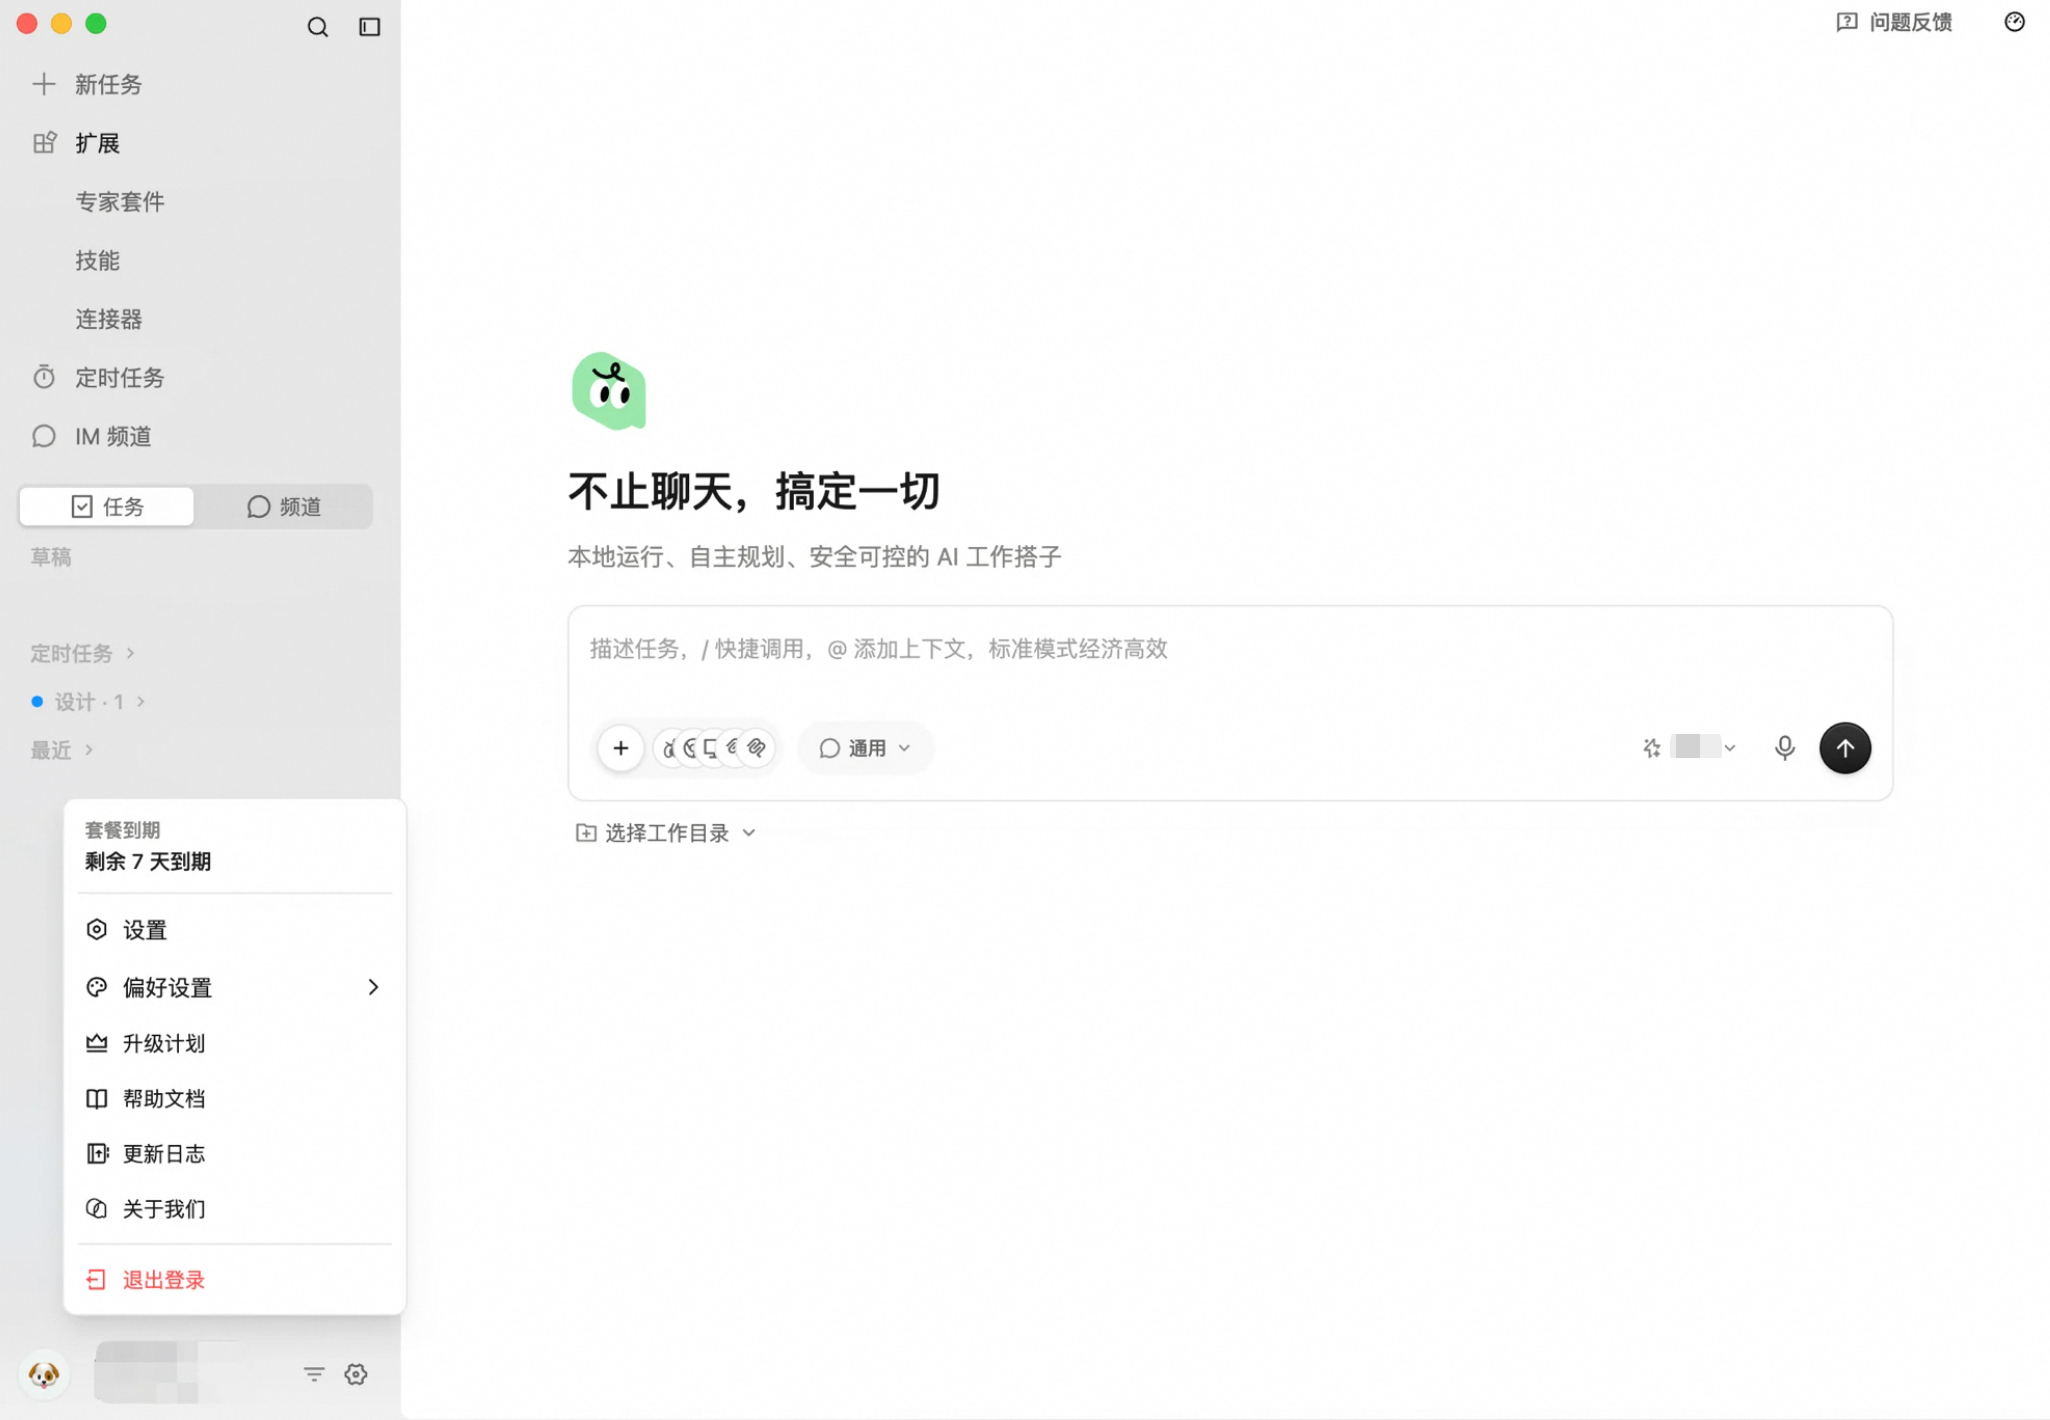The height and width of the screenshot is (1420, 2050).
Task: Click the plus attach button in input box
Action: pos(620,748)
